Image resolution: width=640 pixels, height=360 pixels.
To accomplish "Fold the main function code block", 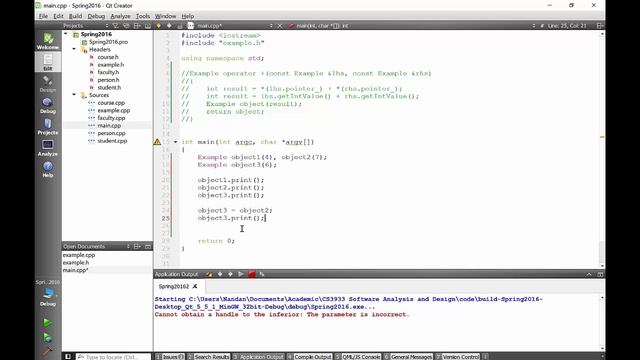I will coord(176,142).
